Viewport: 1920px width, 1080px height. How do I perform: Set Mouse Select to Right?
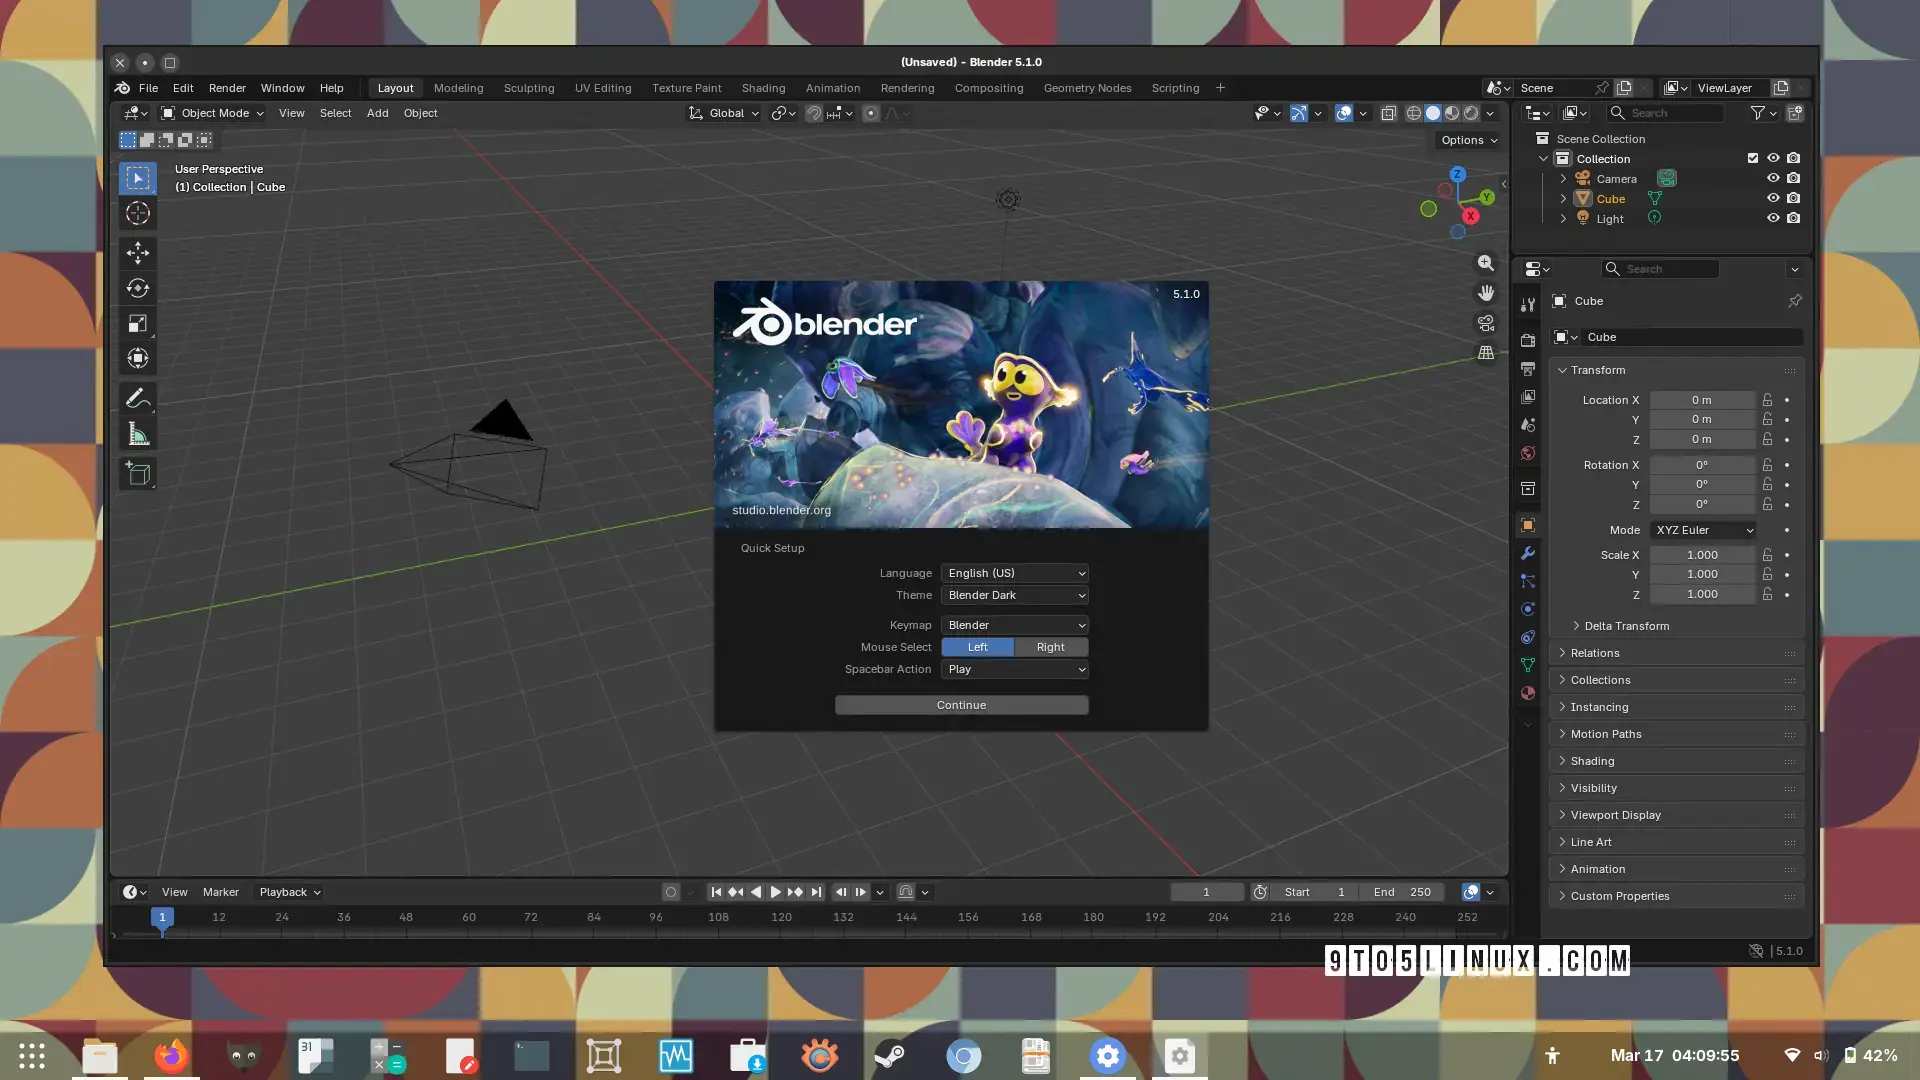coord(1050,647)
